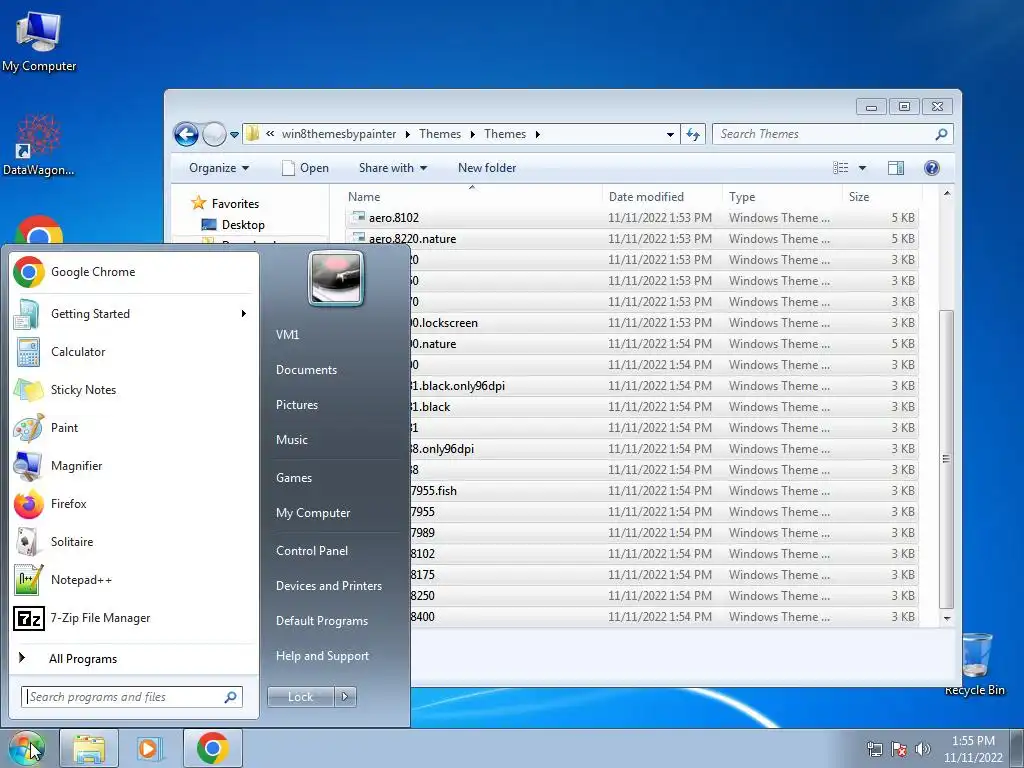Open Solitaire game
The image size is (1024, 768).
(x=134, y=541)
